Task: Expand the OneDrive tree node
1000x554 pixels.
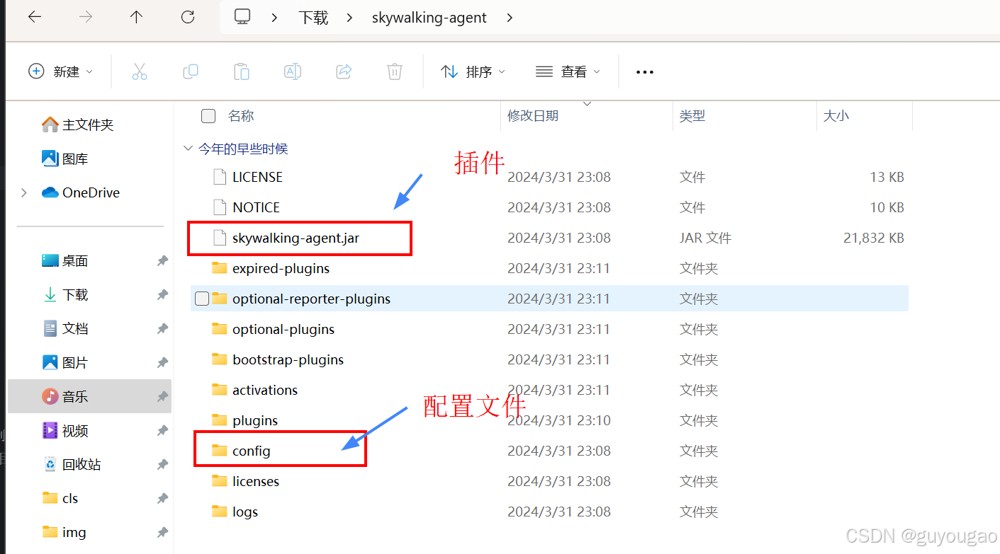Action: (24, 193)
